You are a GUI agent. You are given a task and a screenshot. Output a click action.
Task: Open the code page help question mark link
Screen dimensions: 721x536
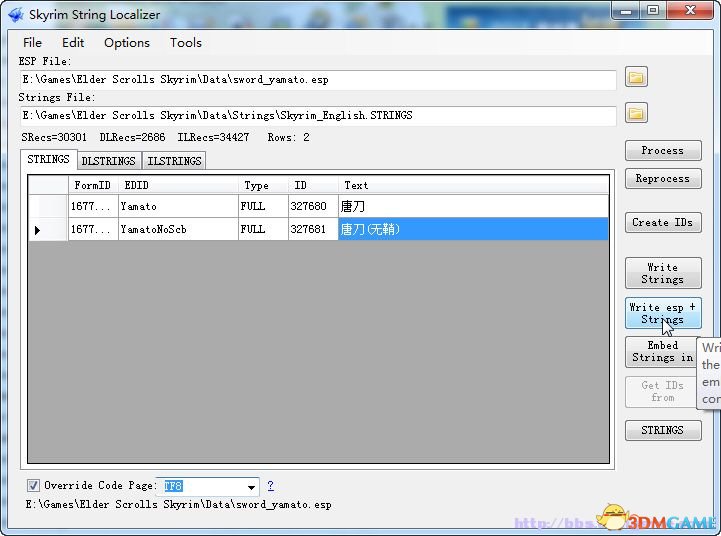tap(270, 485)
